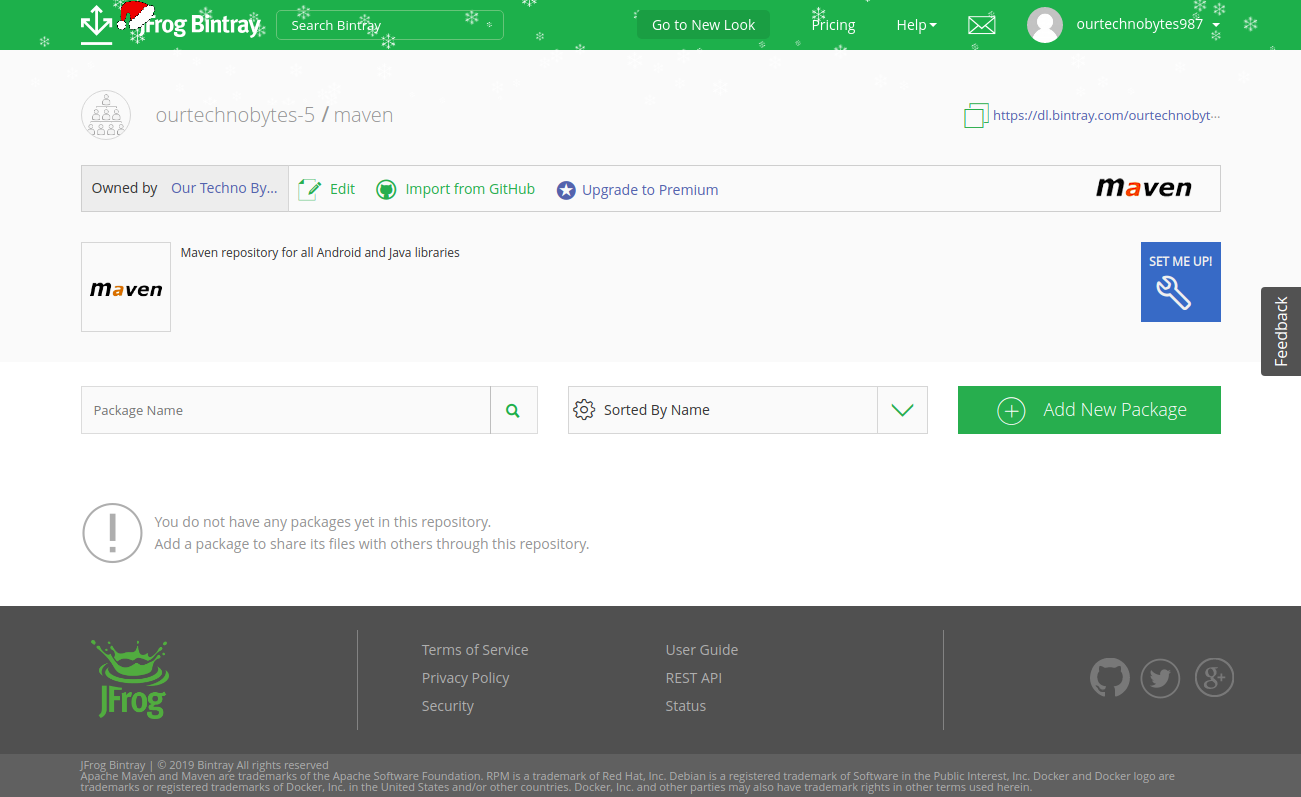Click Pricing in the top navigation
Screen dimensions: 1301x797
[833, 25]
